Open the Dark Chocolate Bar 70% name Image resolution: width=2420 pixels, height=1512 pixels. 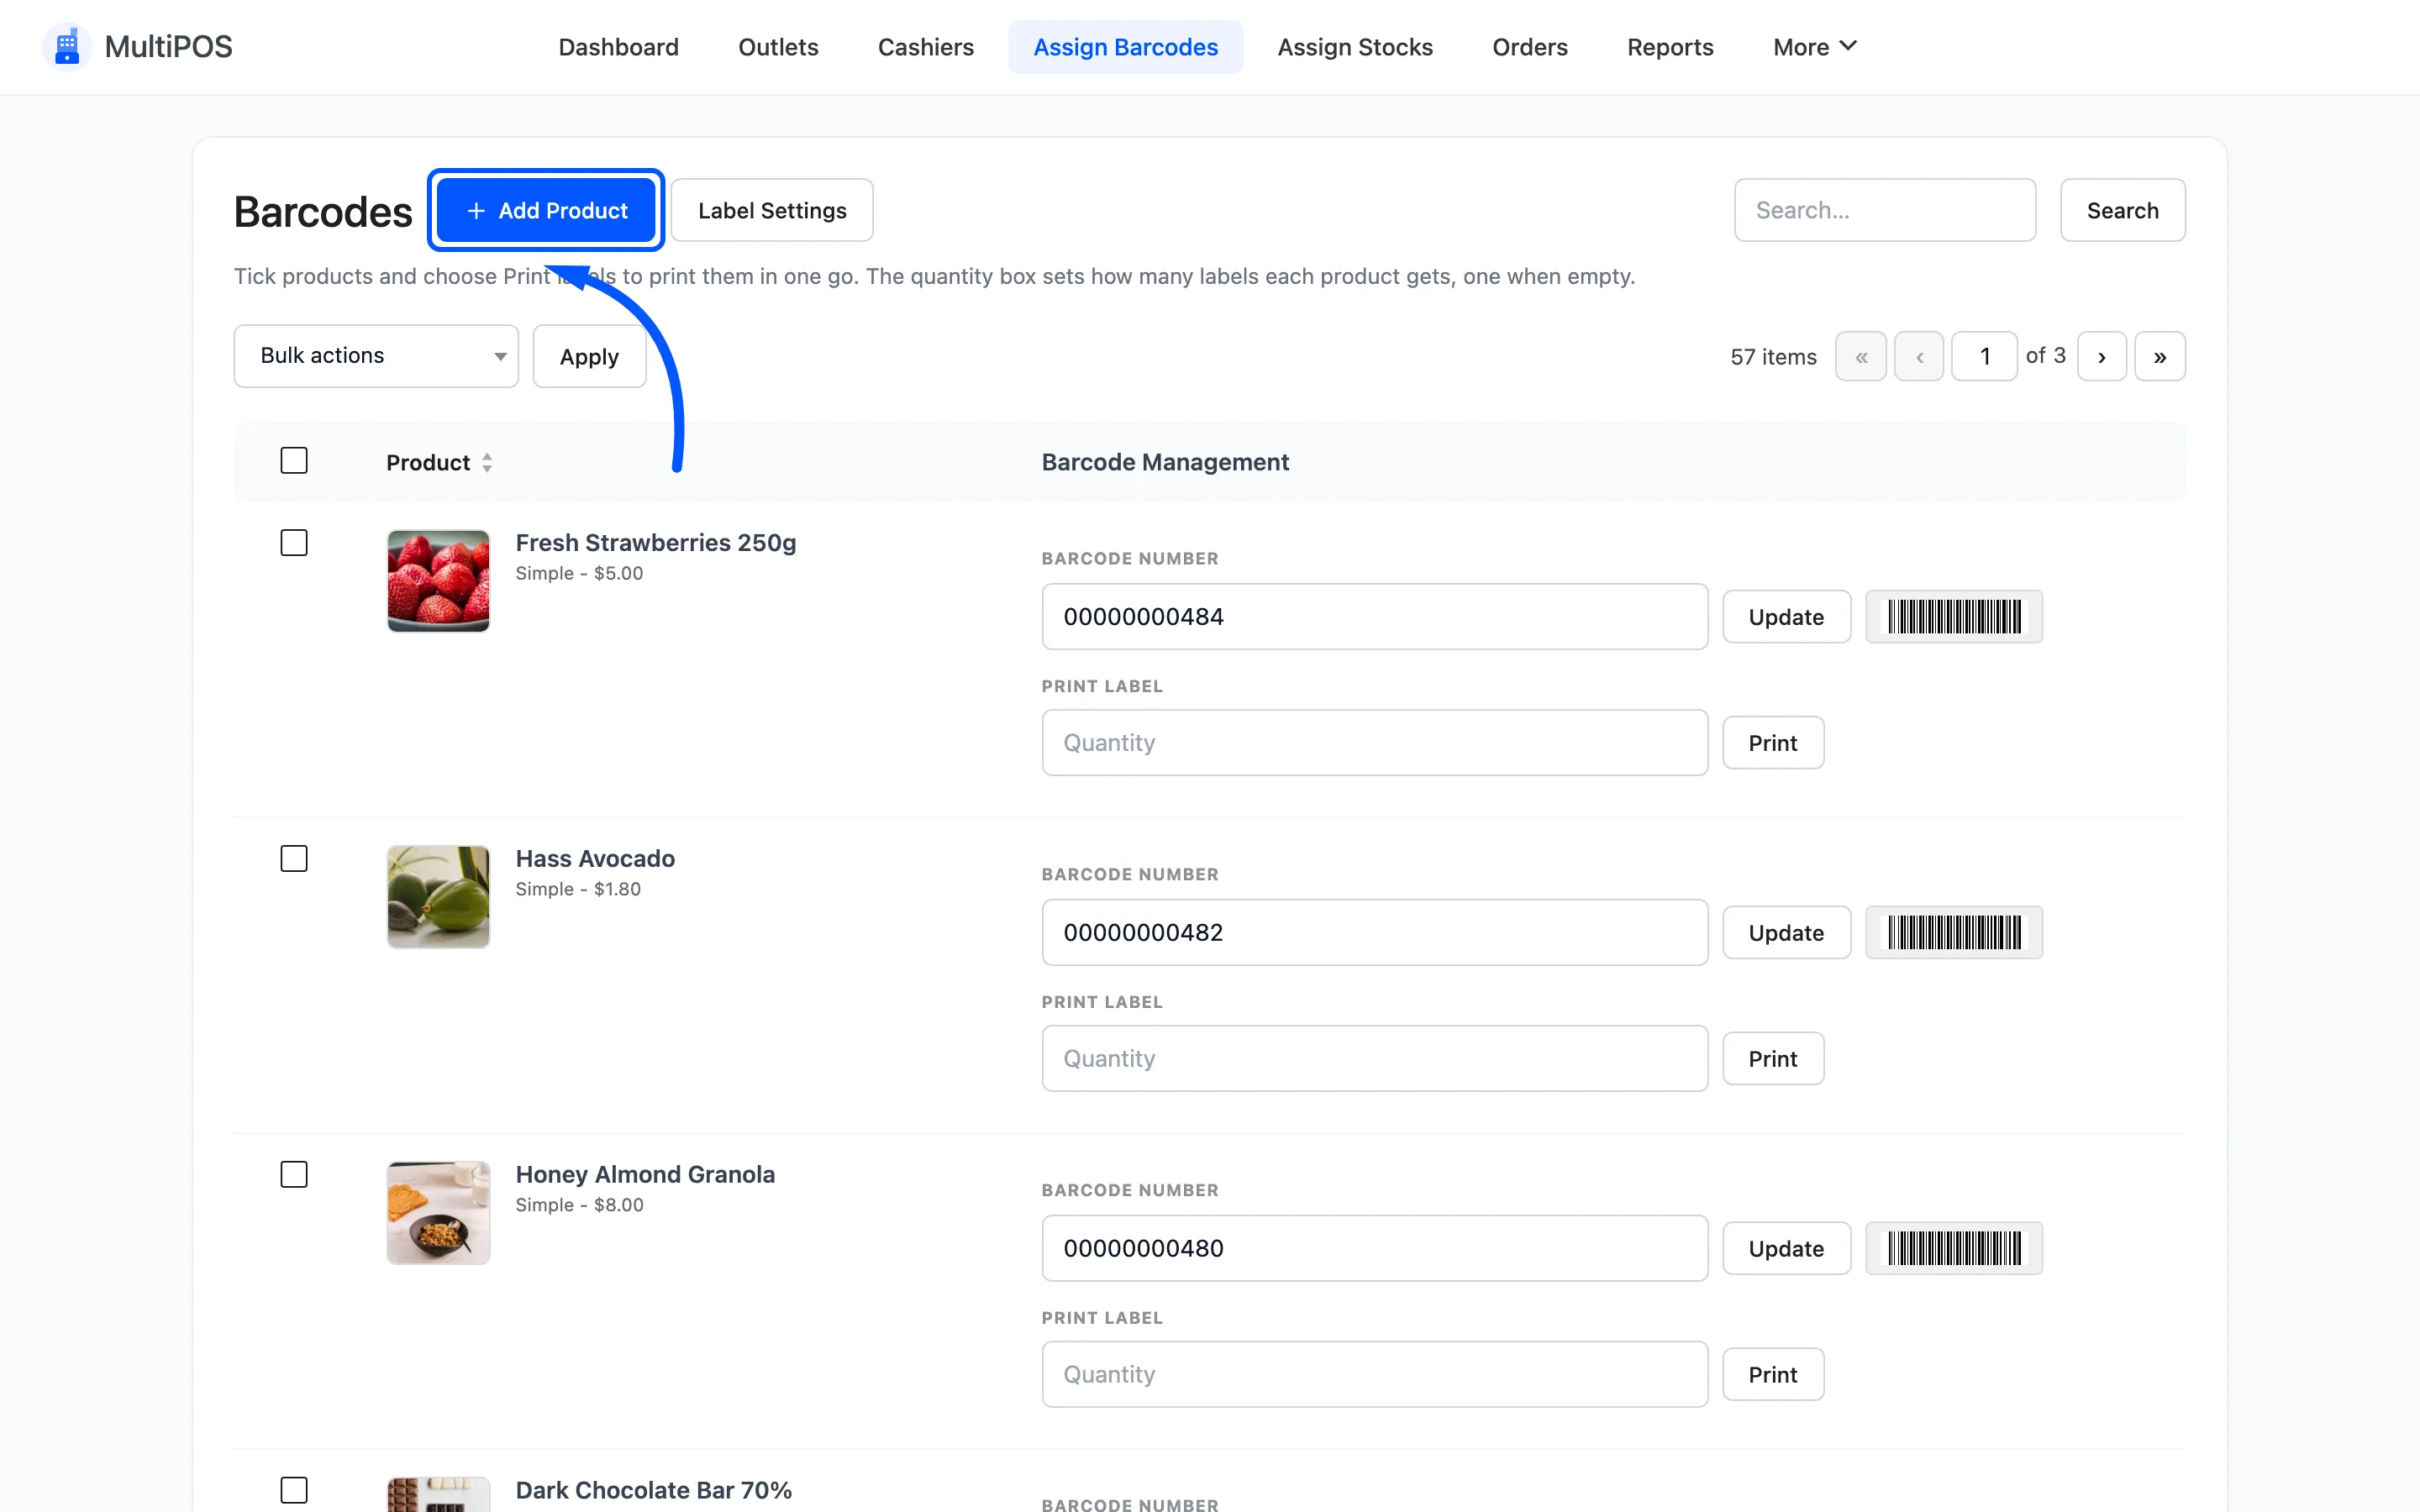(654, 1491)
